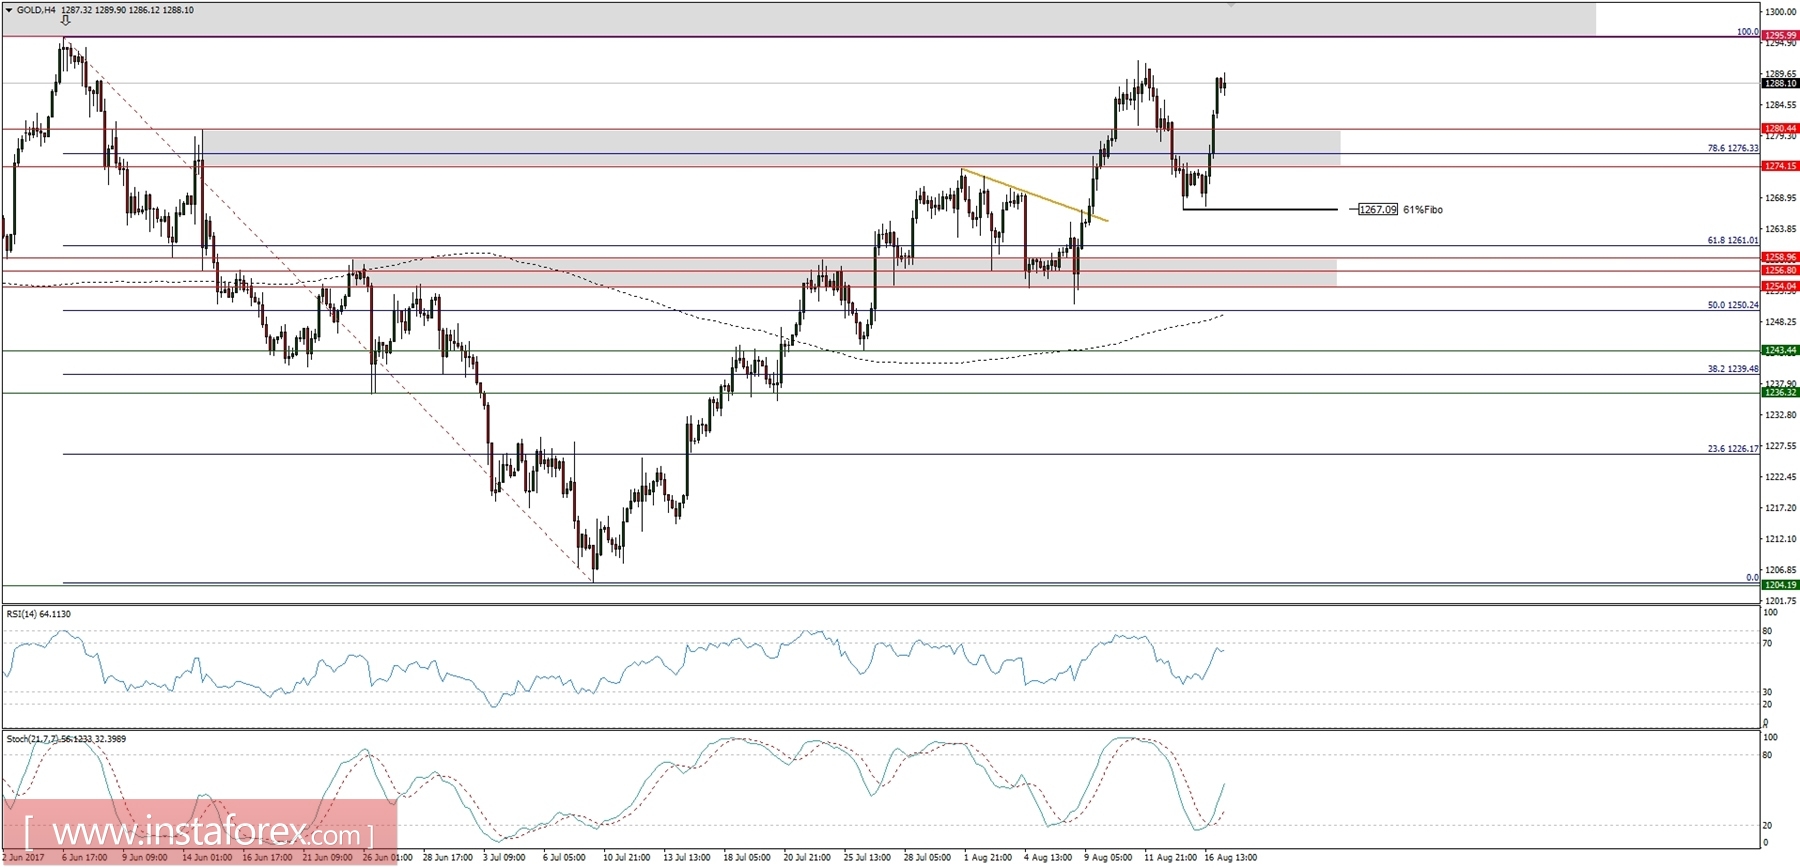The height and width of the screenshot is (868, 1800).
Task: Select the red 1295.99 price tag
Action: click(1779, 36)
